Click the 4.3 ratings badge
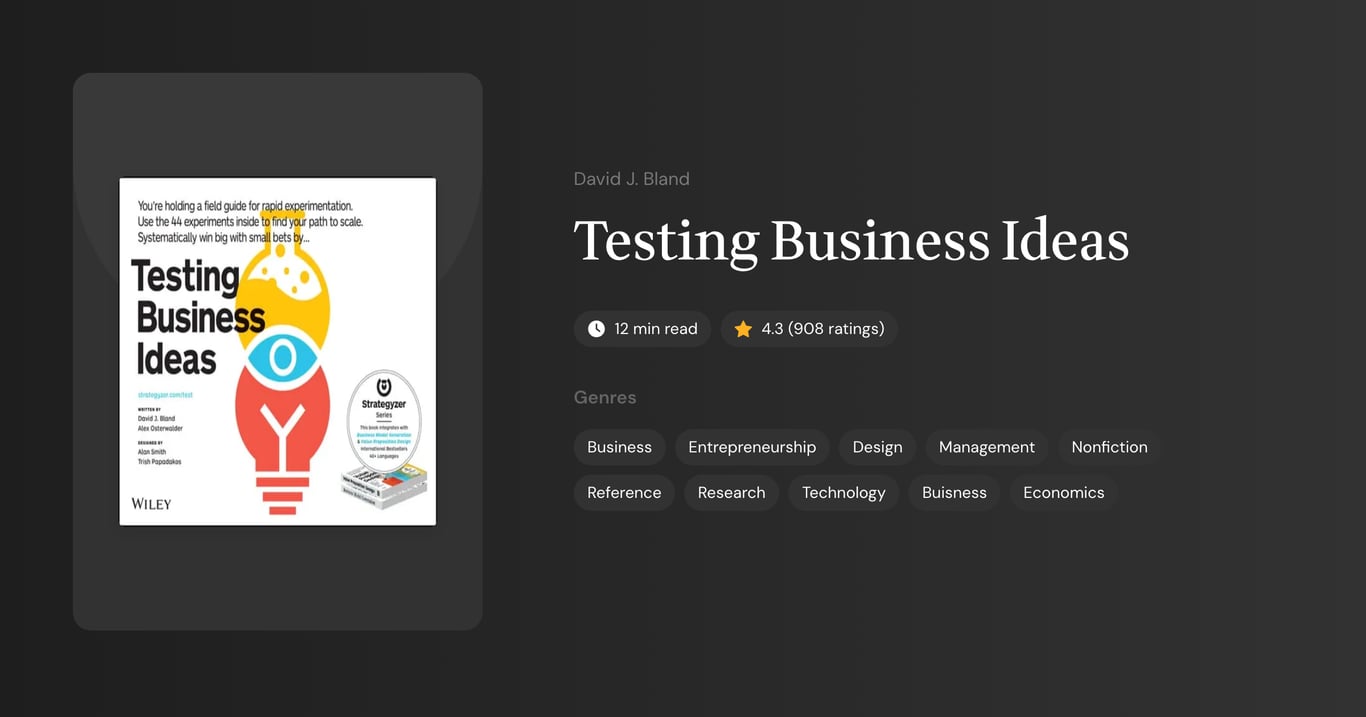1366x717 pixels. point(809,328)
